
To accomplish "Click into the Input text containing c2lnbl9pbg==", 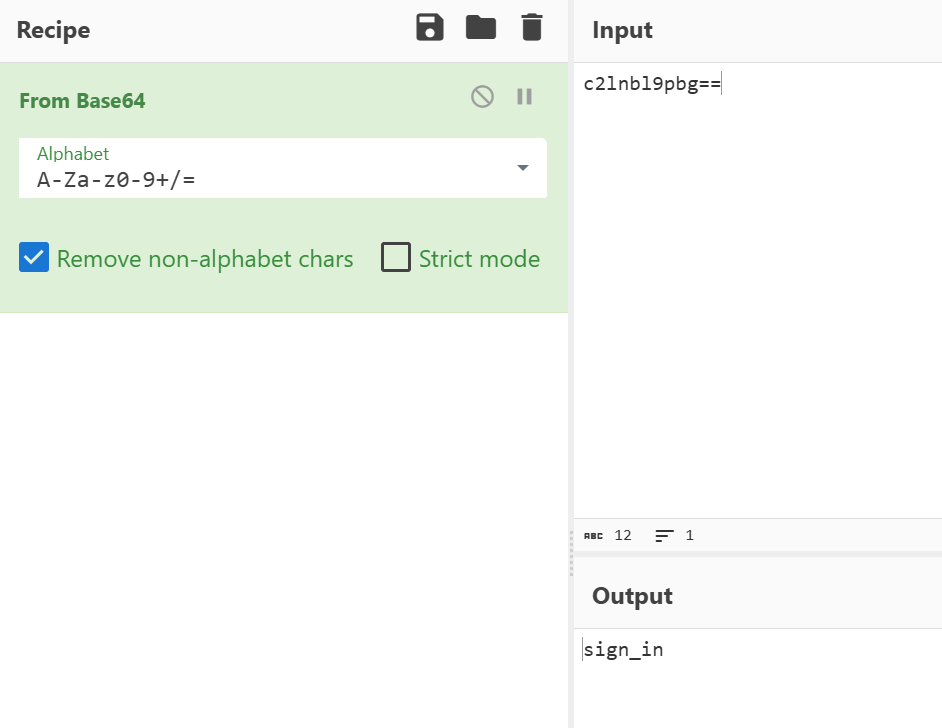I will [651, 85].
